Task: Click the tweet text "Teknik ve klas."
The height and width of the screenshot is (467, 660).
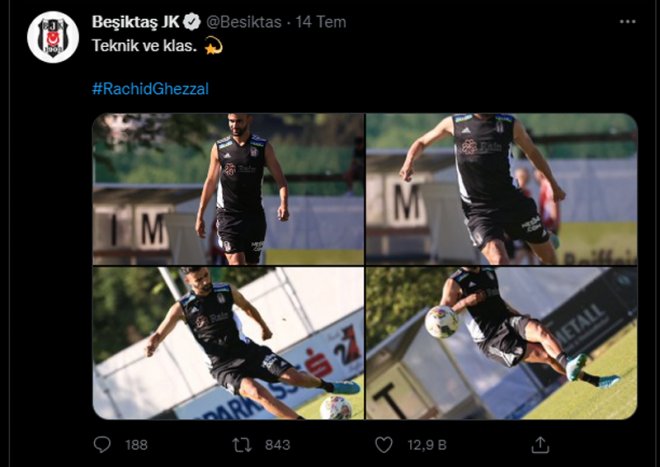Action: click(144, 45)
